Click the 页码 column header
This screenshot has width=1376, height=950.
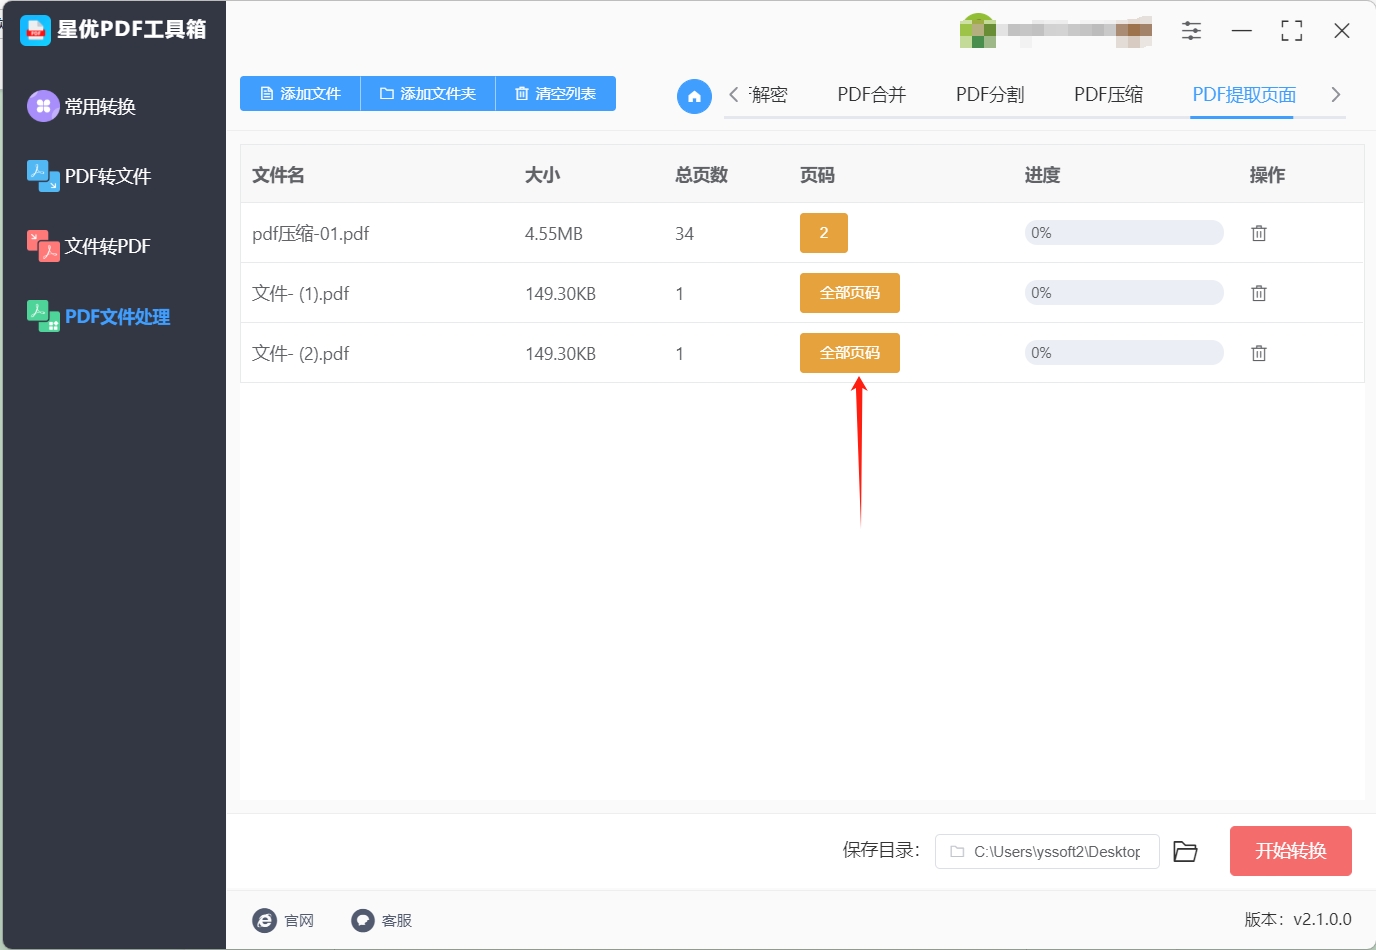(817, 175)
